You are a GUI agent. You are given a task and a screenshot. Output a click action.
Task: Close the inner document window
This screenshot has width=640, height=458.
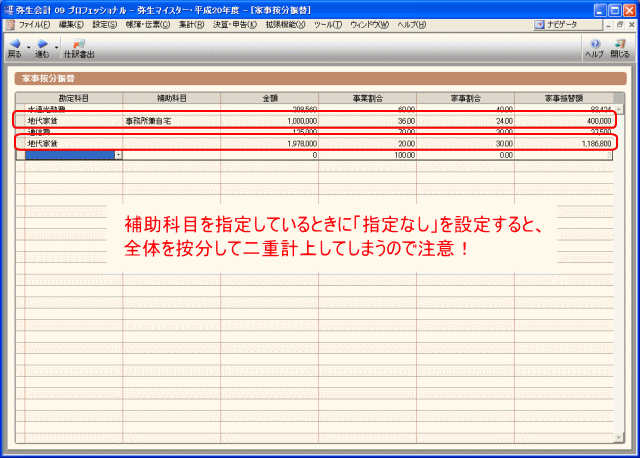pyautogui.click(x=631, y=25)
